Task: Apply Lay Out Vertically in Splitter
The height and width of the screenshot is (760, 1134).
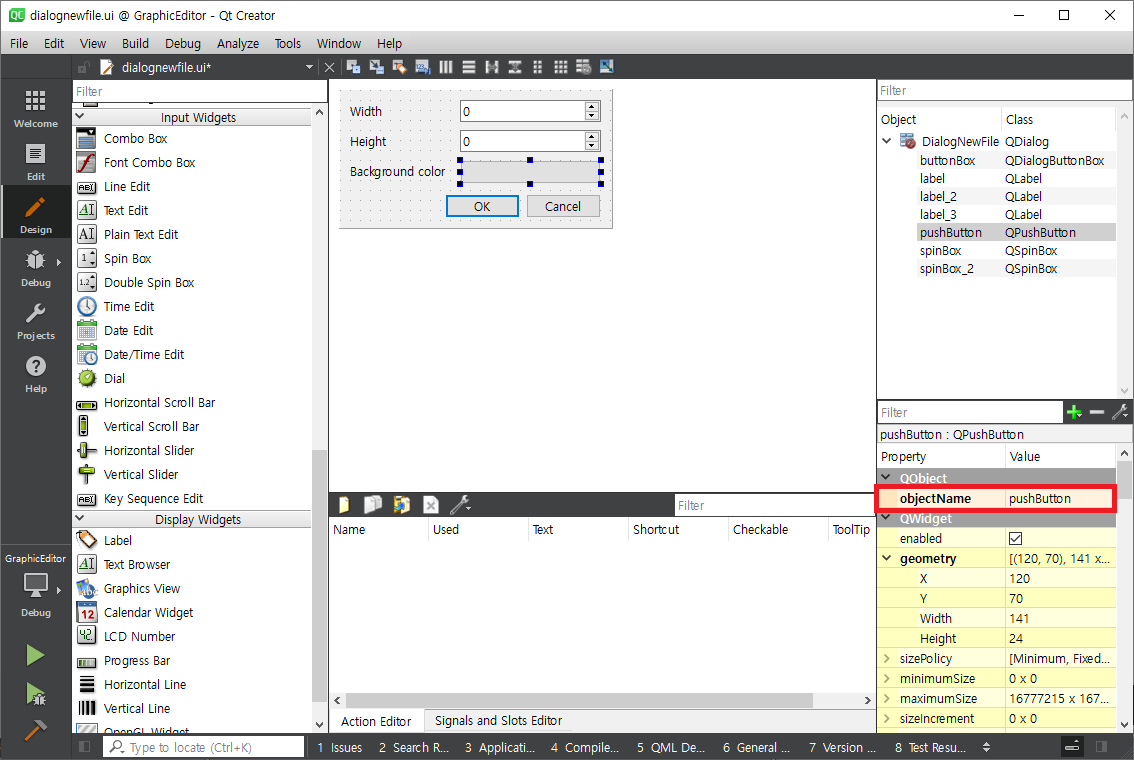Action: click(x=515, y=67)
